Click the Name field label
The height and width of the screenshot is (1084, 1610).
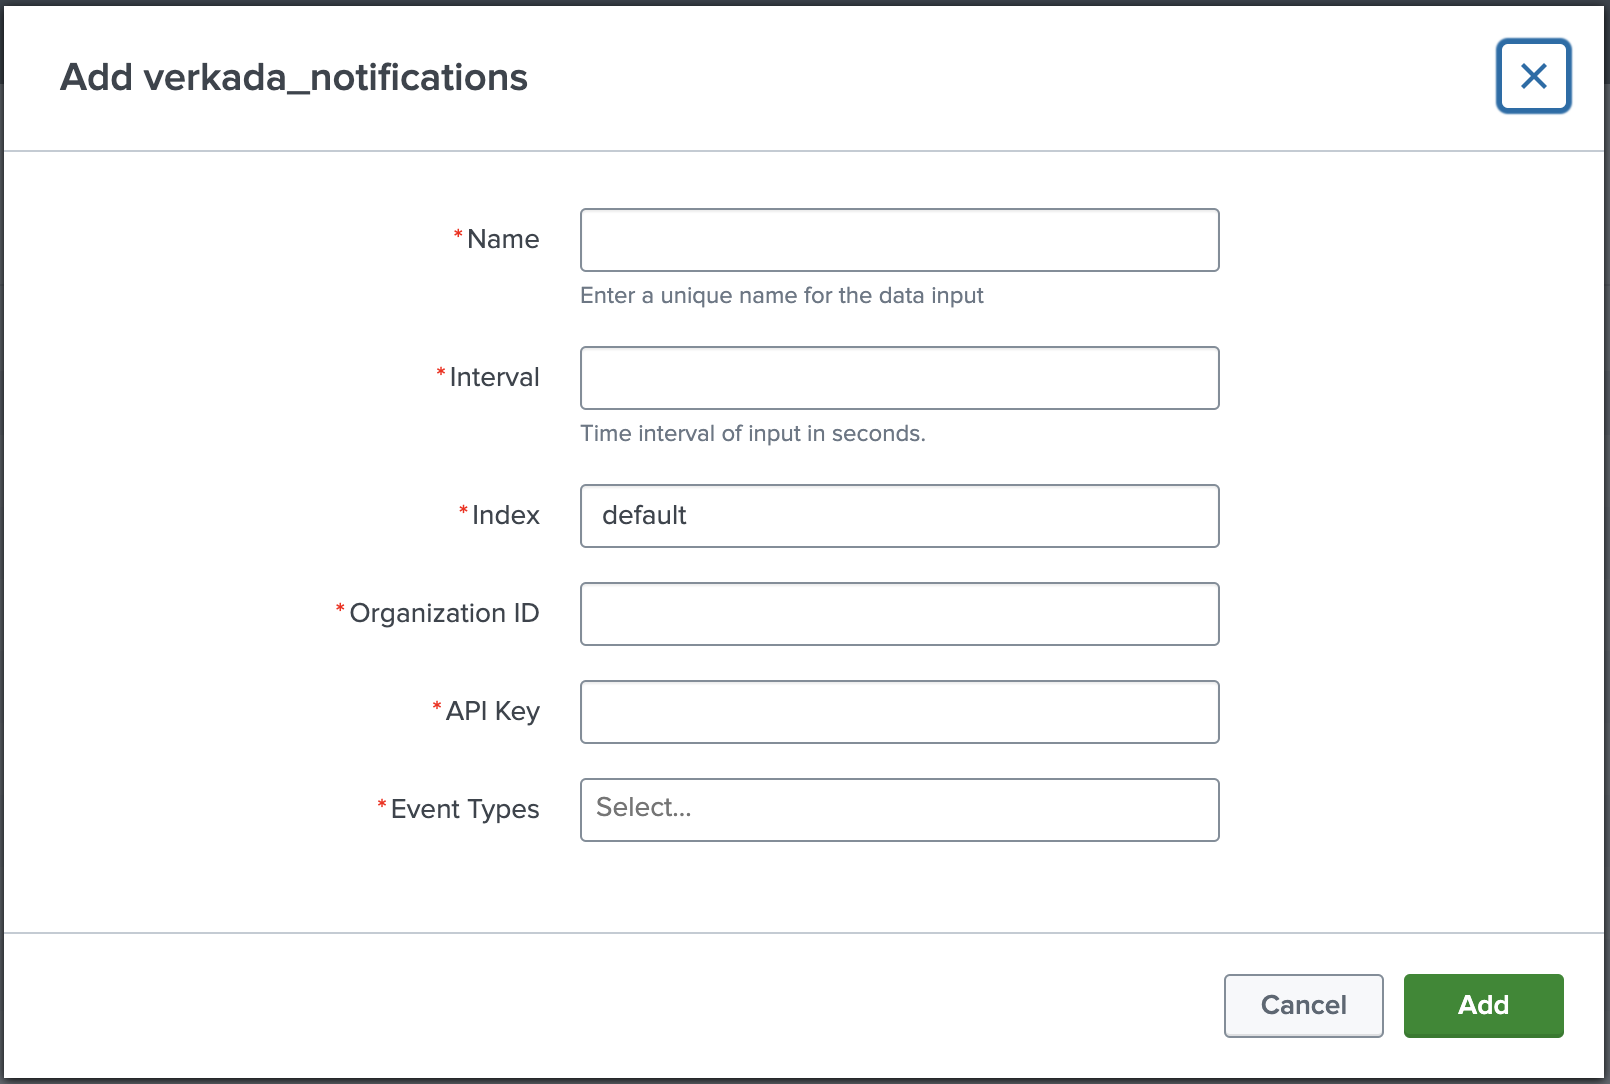click(x=503, y=240)
